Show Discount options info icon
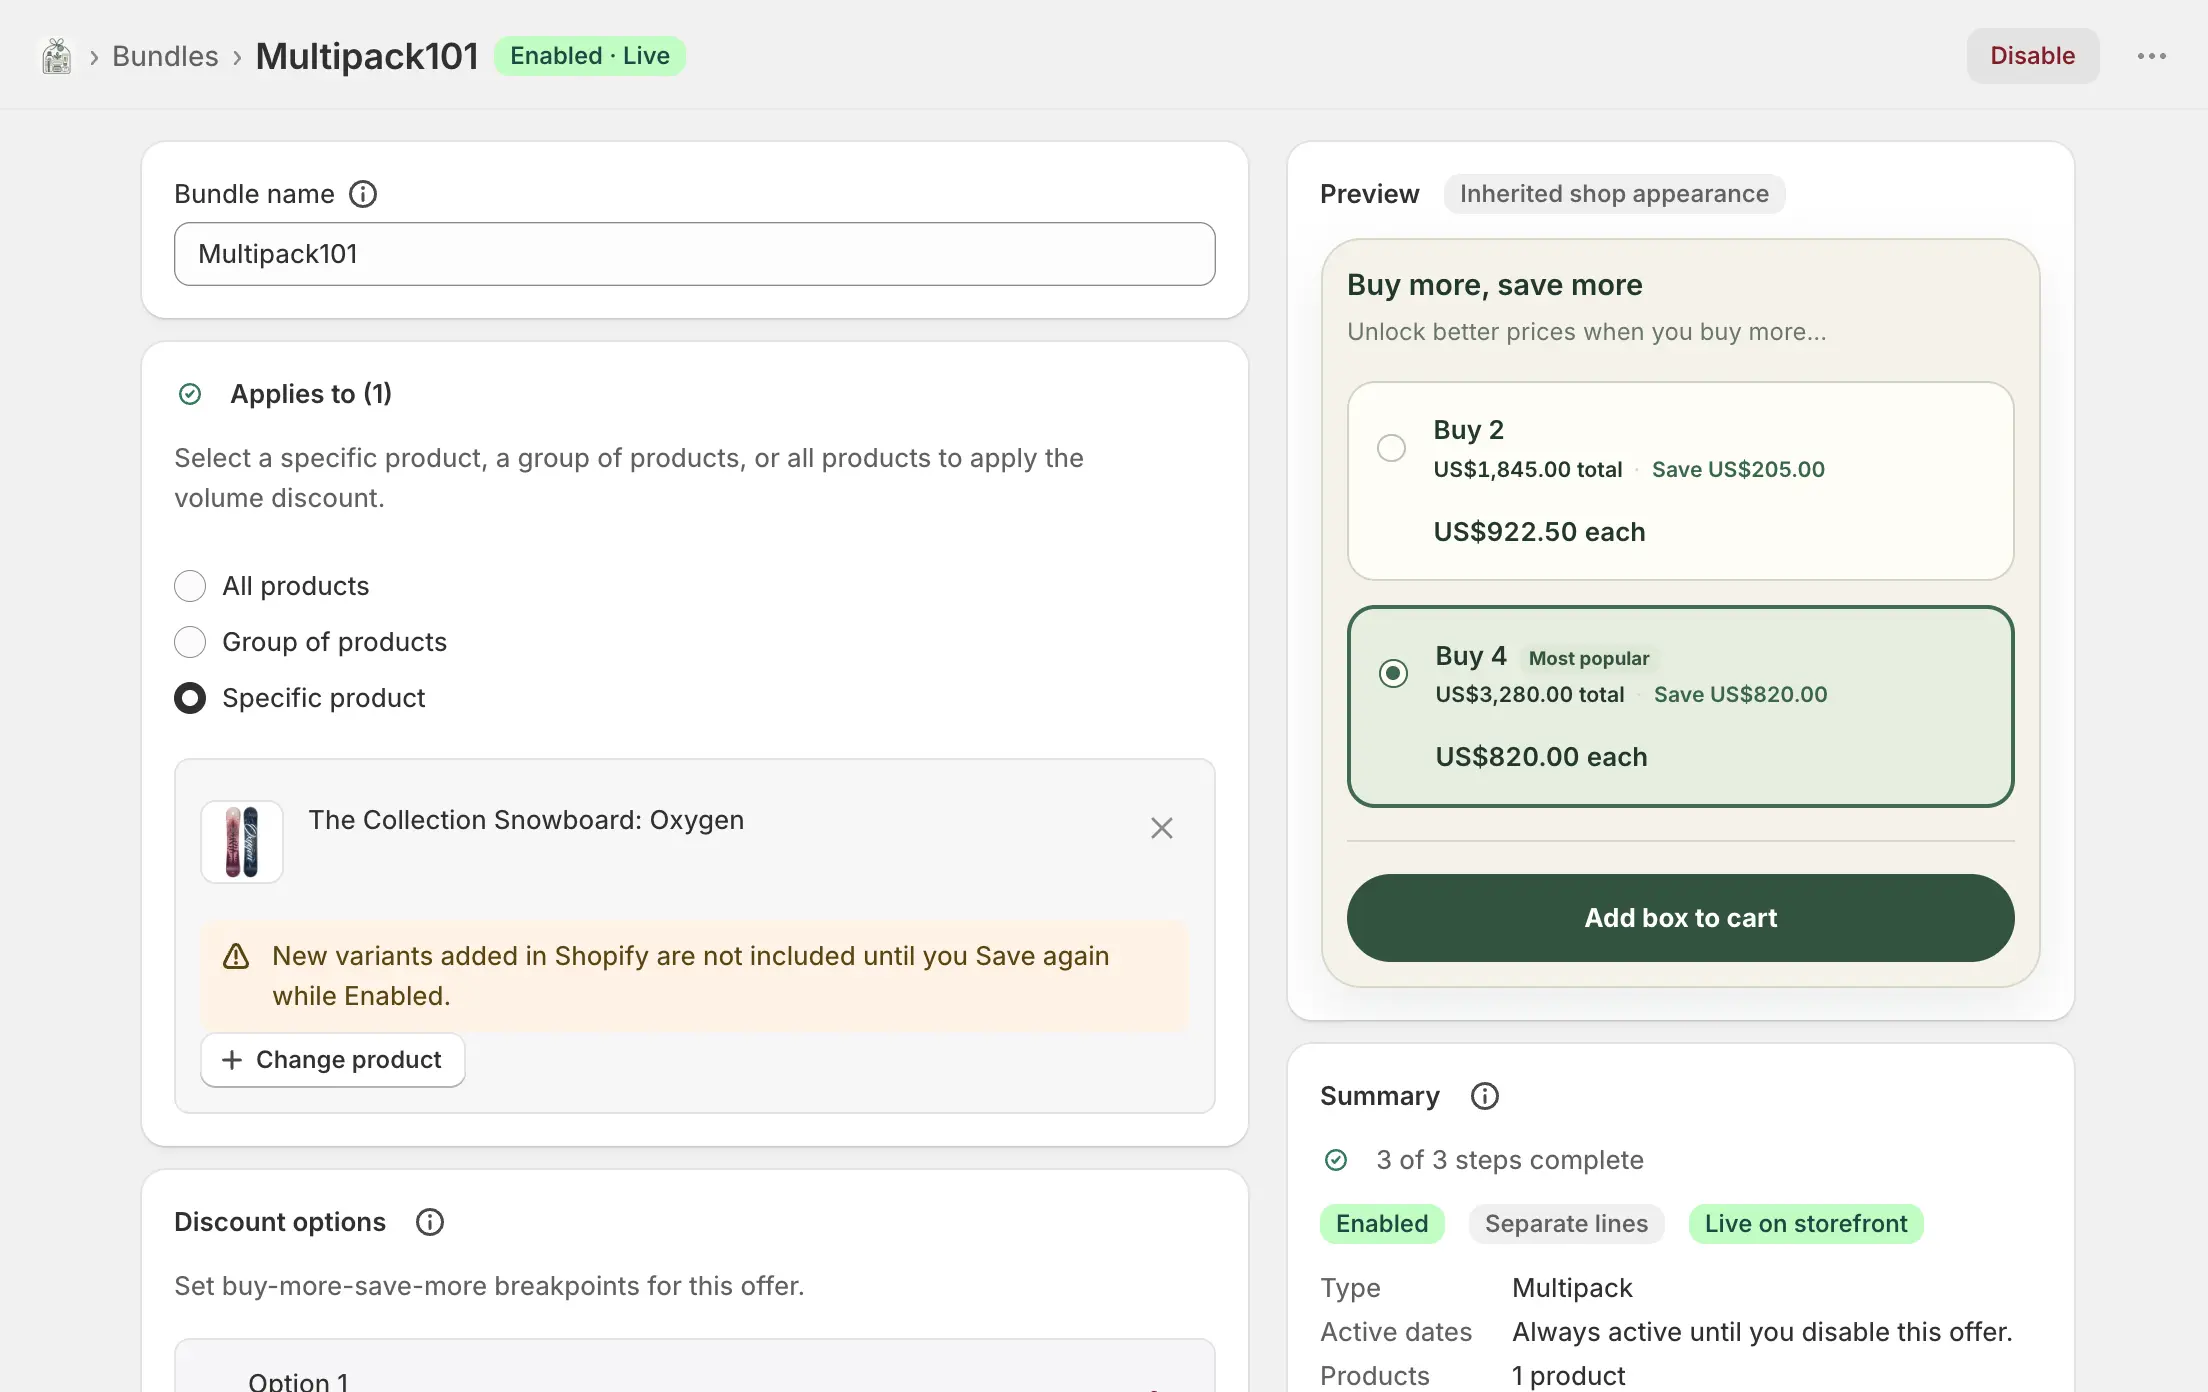This screenshot has width=2208, height=1392. click(x=430, y=1222)
